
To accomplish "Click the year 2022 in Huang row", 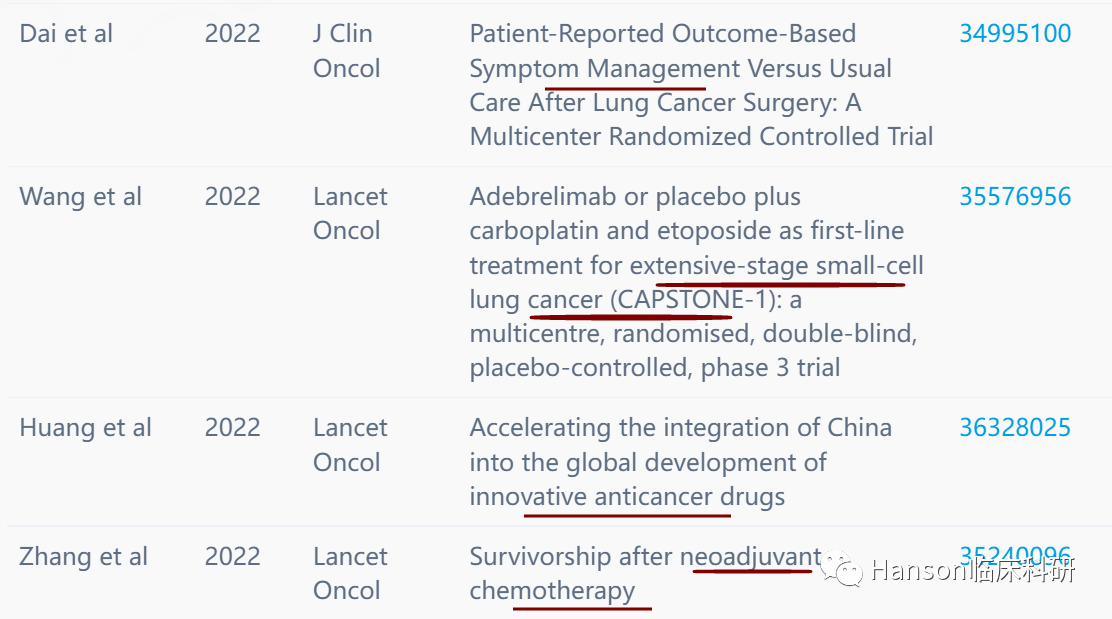I will point(233,428).
